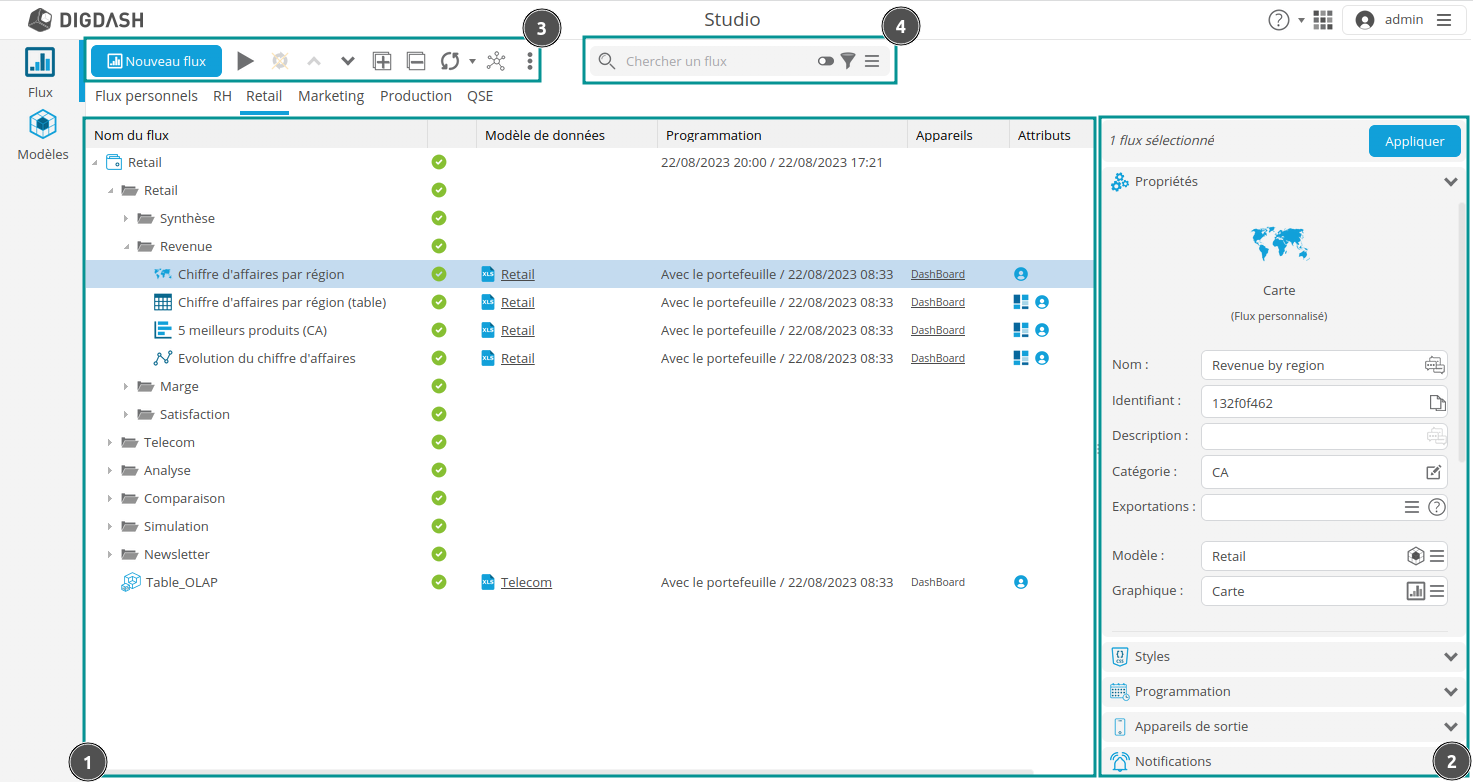
Task: Open the Telecom data model link
Action: coord(526,583)
